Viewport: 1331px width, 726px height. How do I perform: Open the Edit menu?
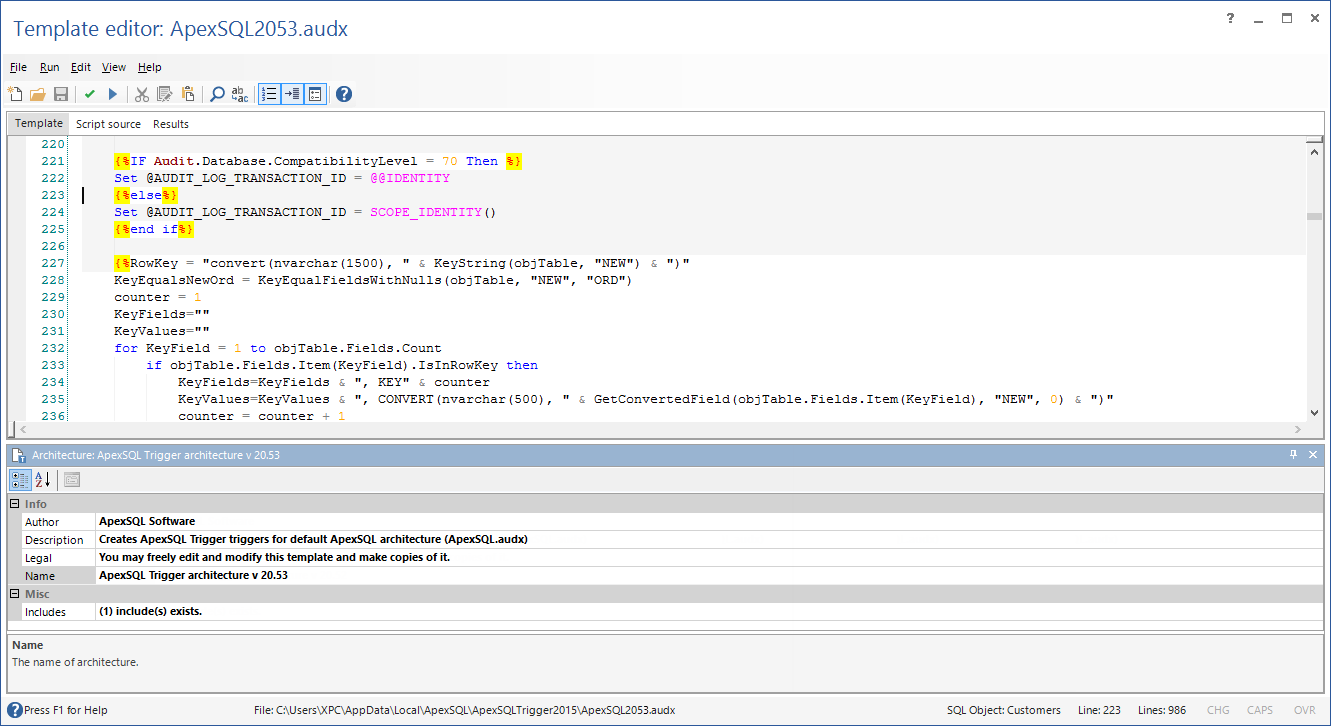[81, 67]
